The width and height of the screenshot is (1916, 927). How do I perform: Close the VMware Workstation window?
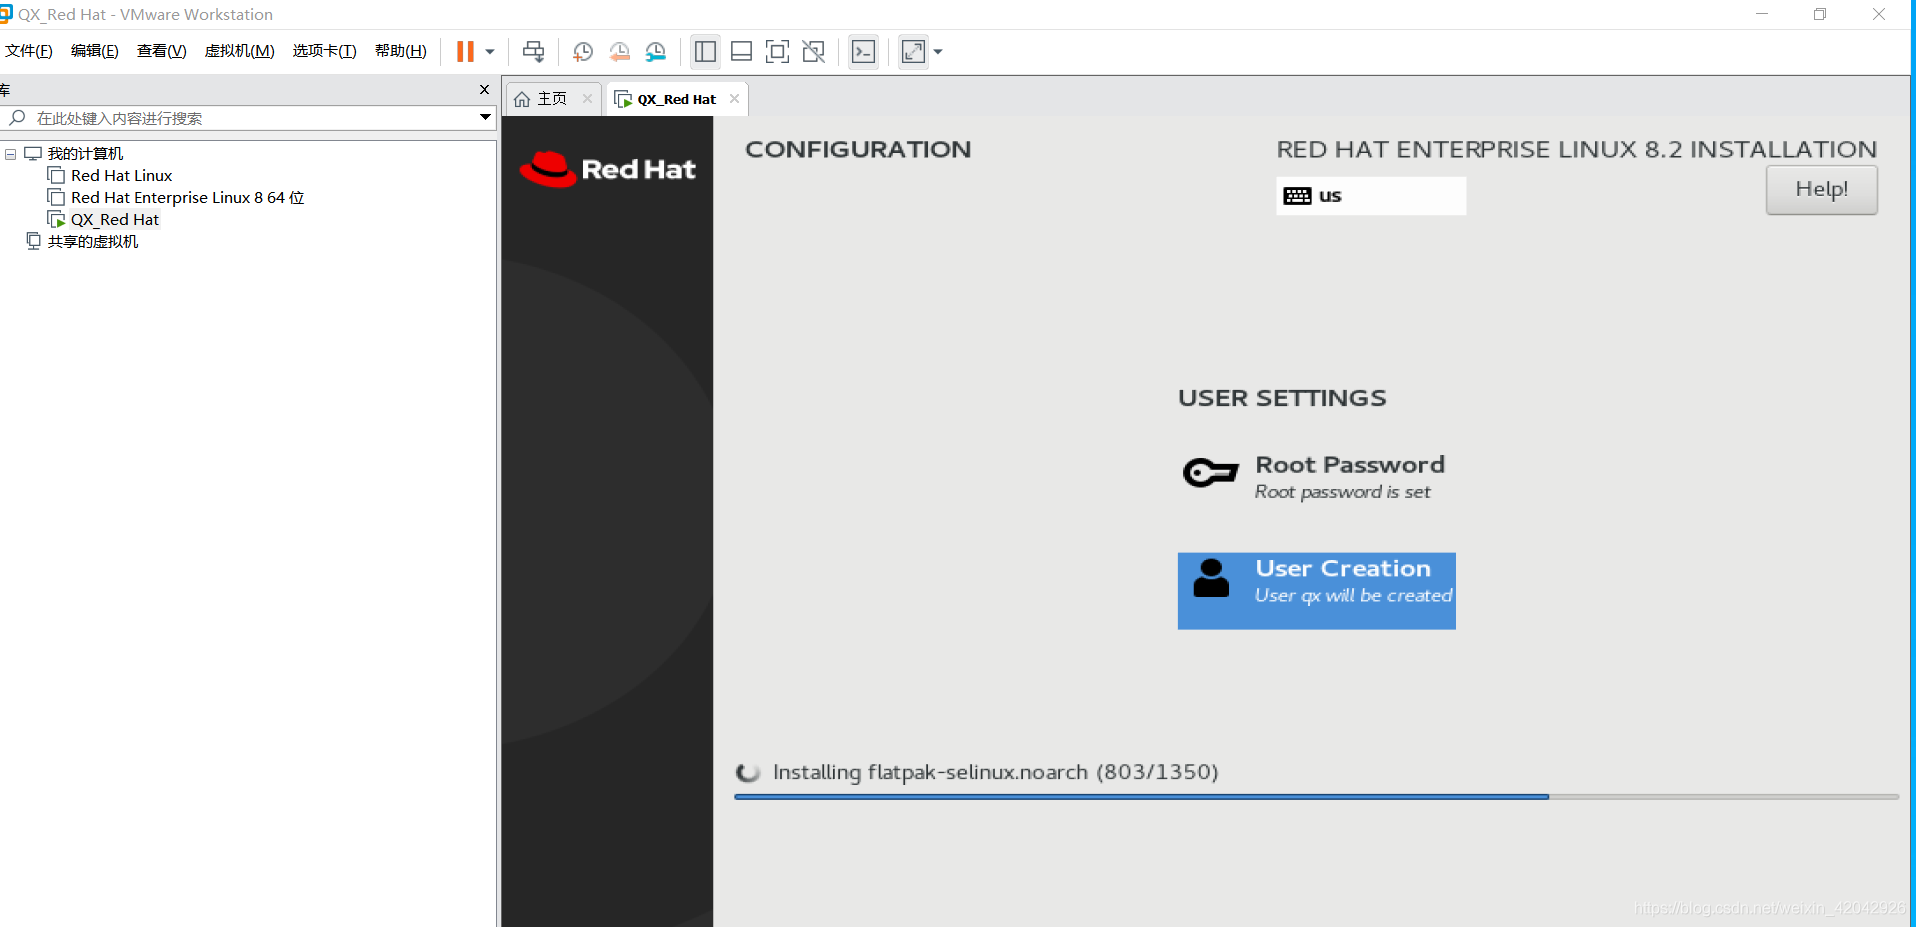pyautogui.click(x=1879, y=14)
